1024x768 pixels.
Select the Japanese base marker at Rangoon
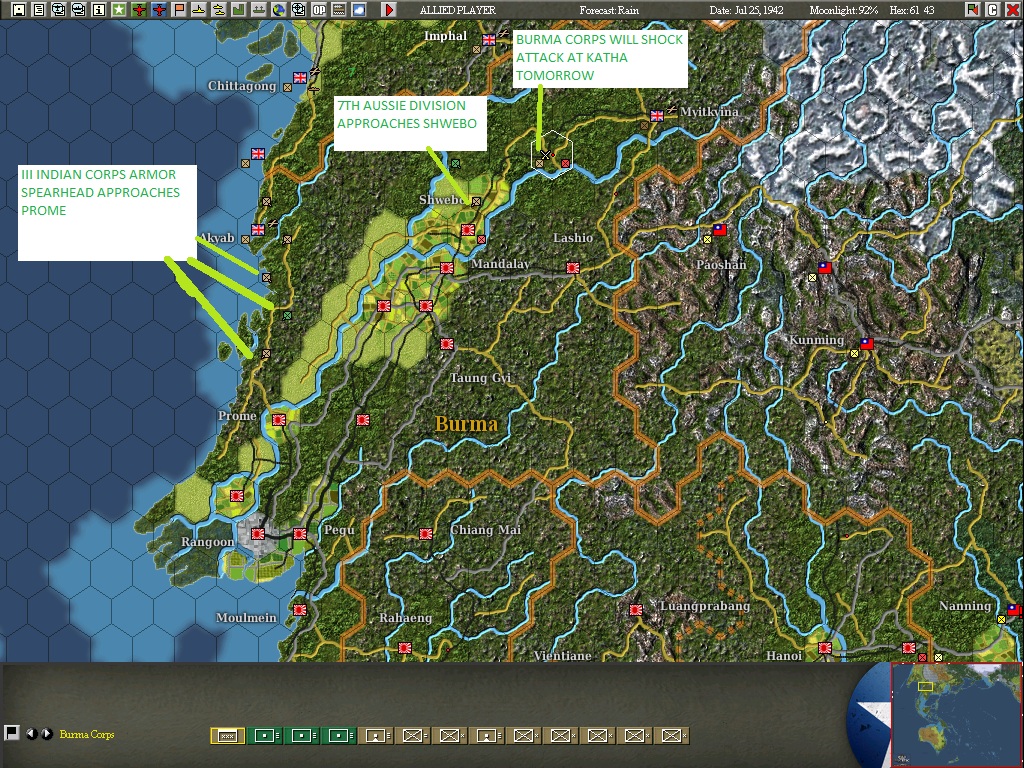[x=259, y=534]
